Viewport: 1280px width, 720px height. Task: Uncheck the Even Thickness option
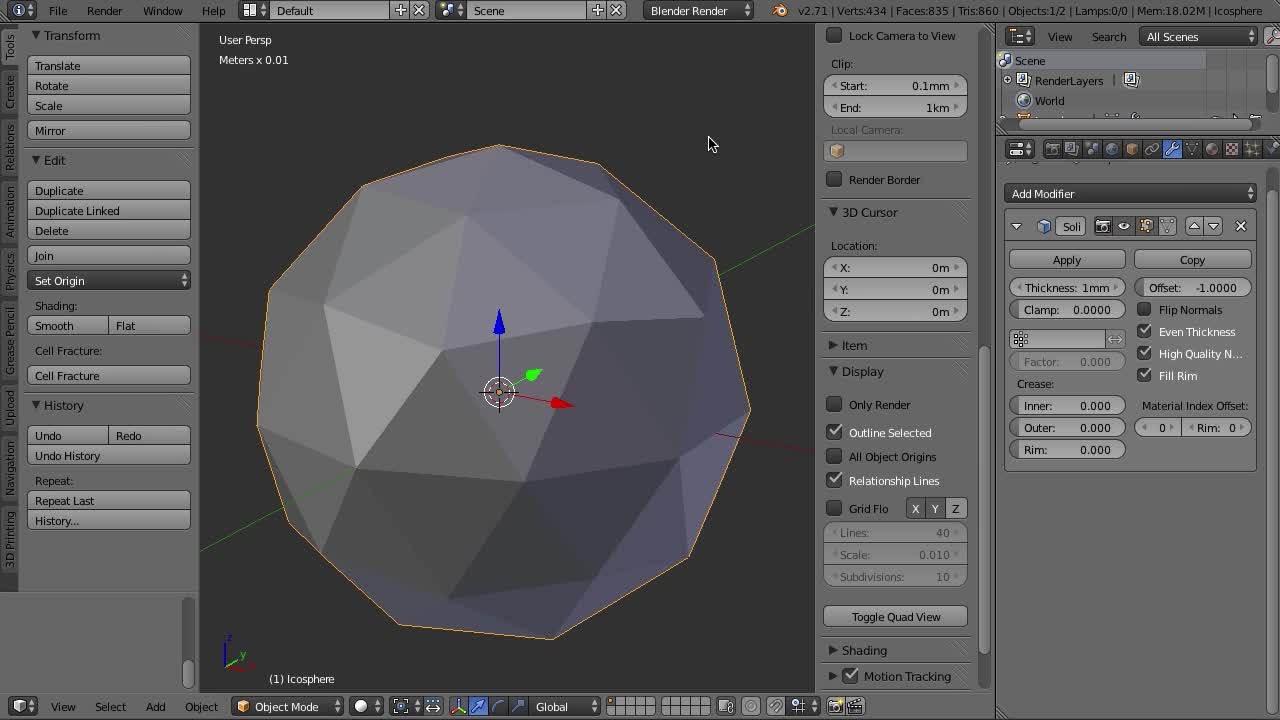[1144, 331]
